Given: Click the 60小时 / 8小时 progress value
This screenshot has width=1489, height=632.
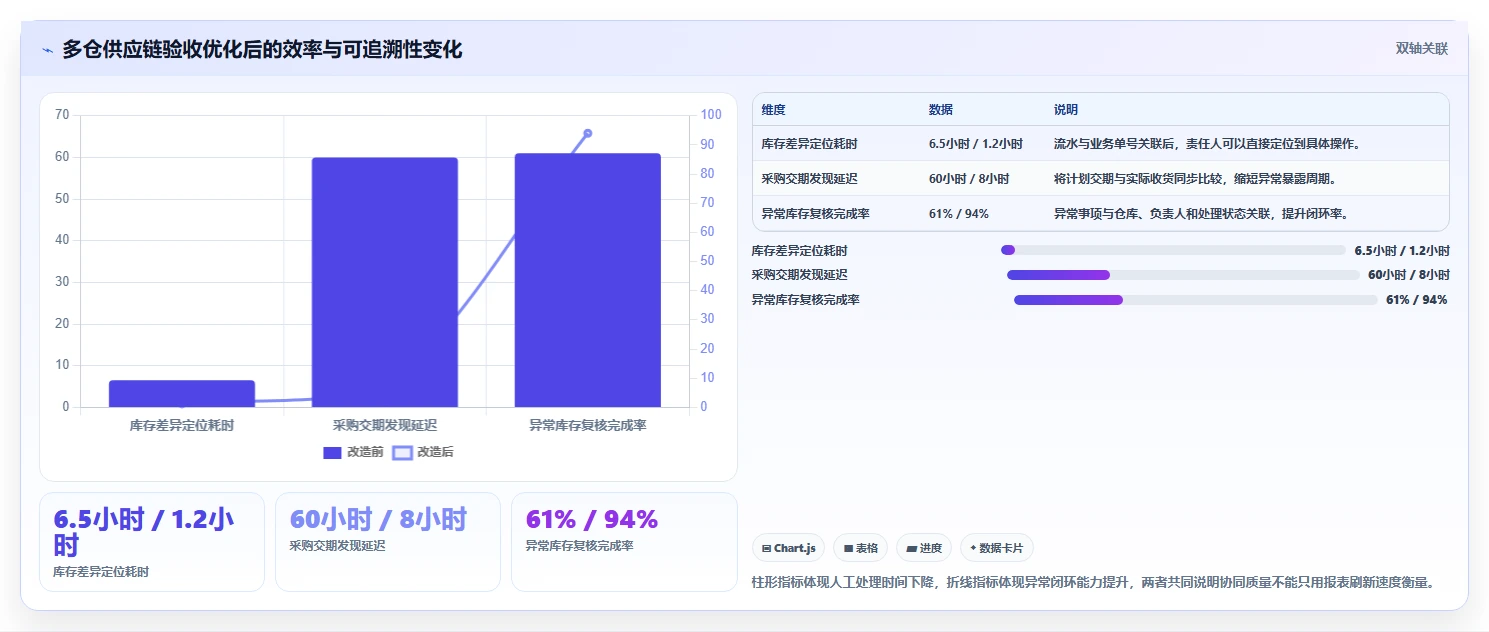Looking at the screenshot, I should tap(1409, 275).
